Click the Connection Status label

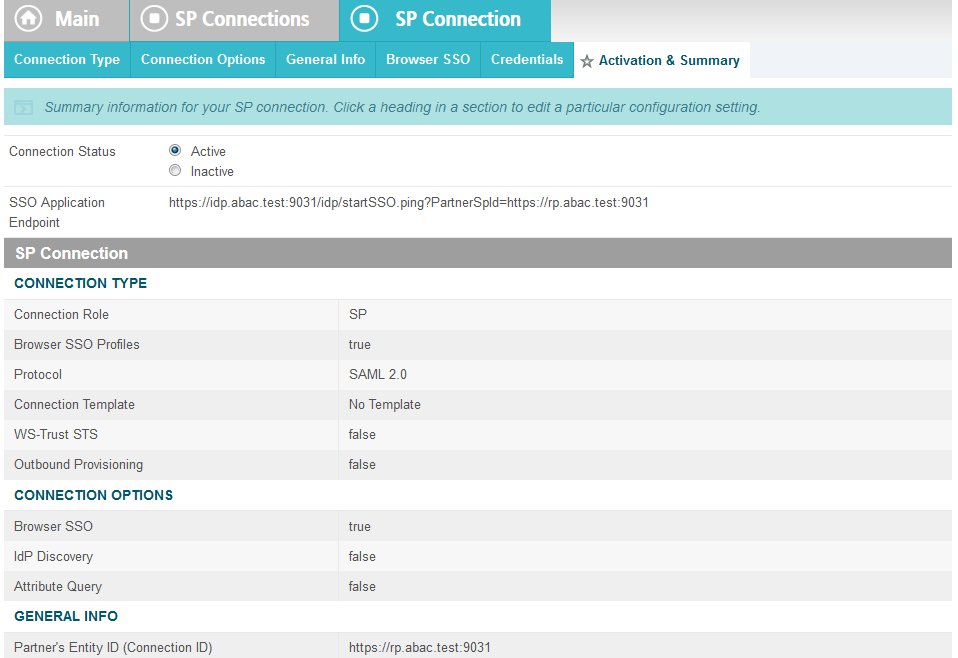point(62,152)
